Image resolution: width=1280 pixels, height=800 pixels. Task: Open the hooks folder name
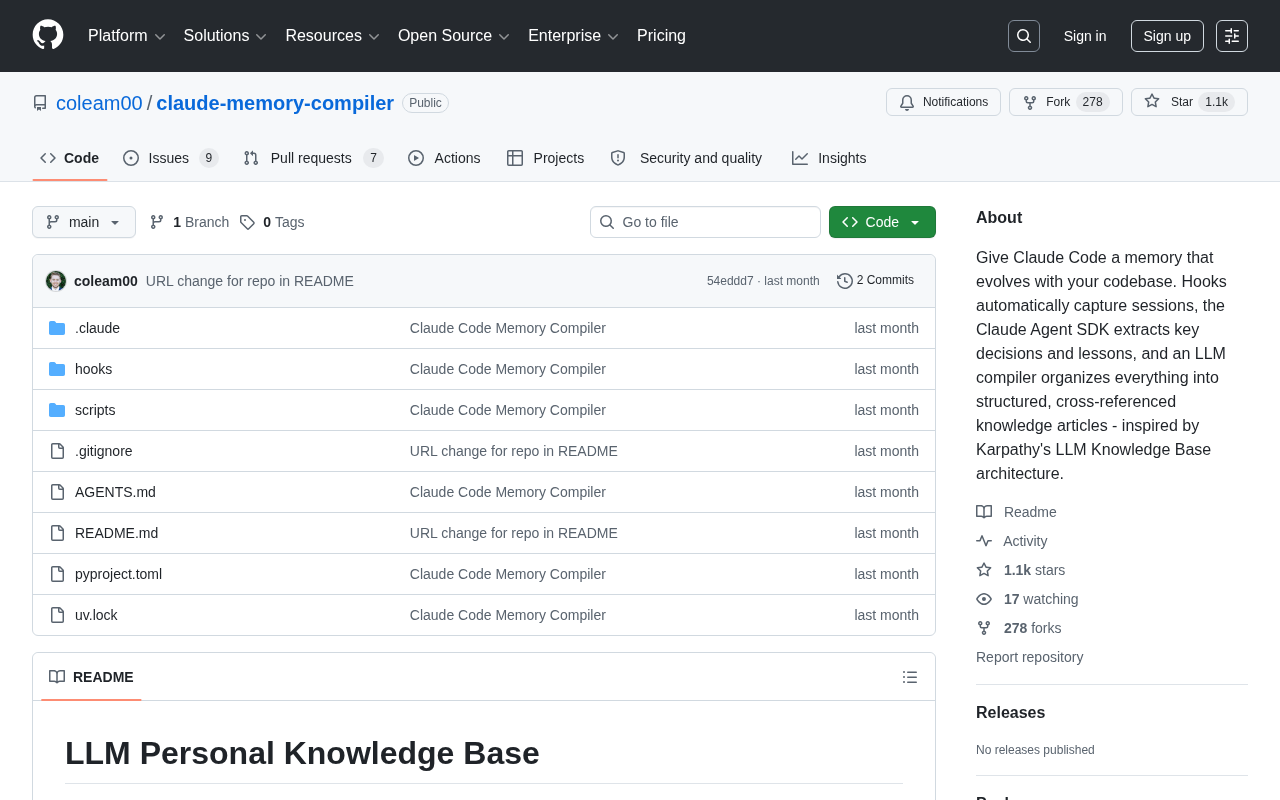[x=93, y=369]
